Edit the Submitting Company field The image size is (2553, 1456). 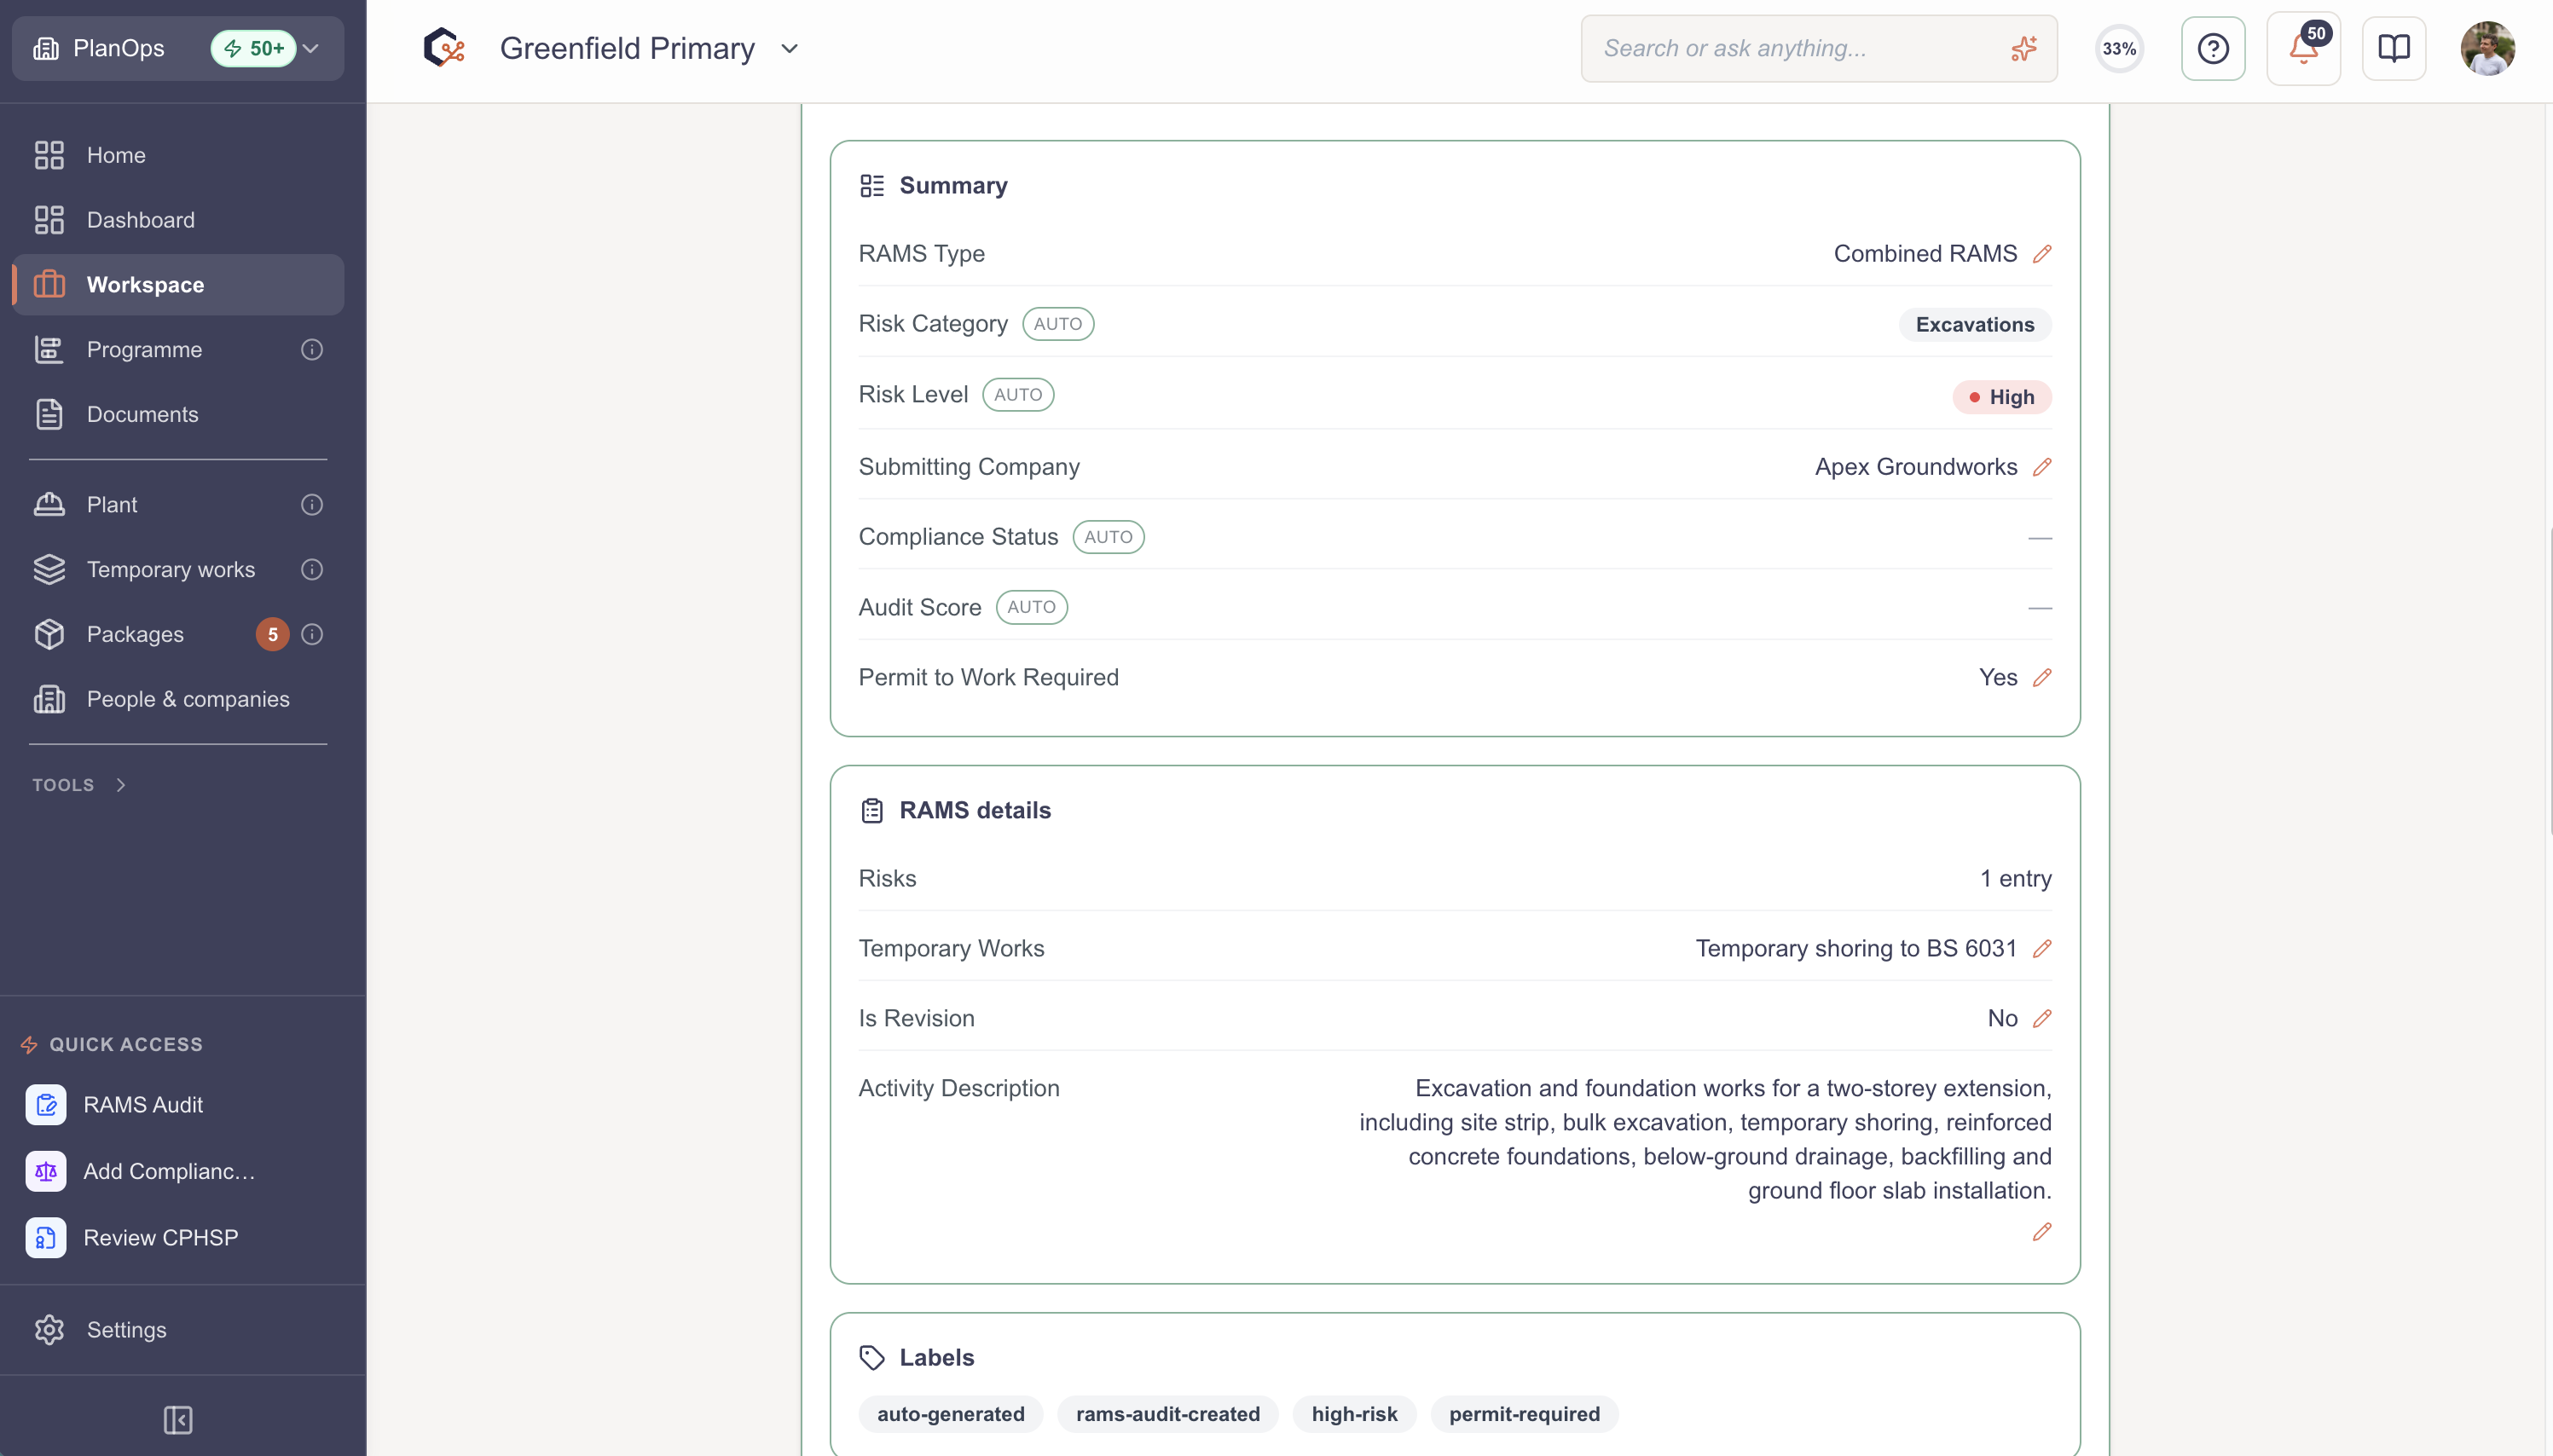coord(2042,467)
